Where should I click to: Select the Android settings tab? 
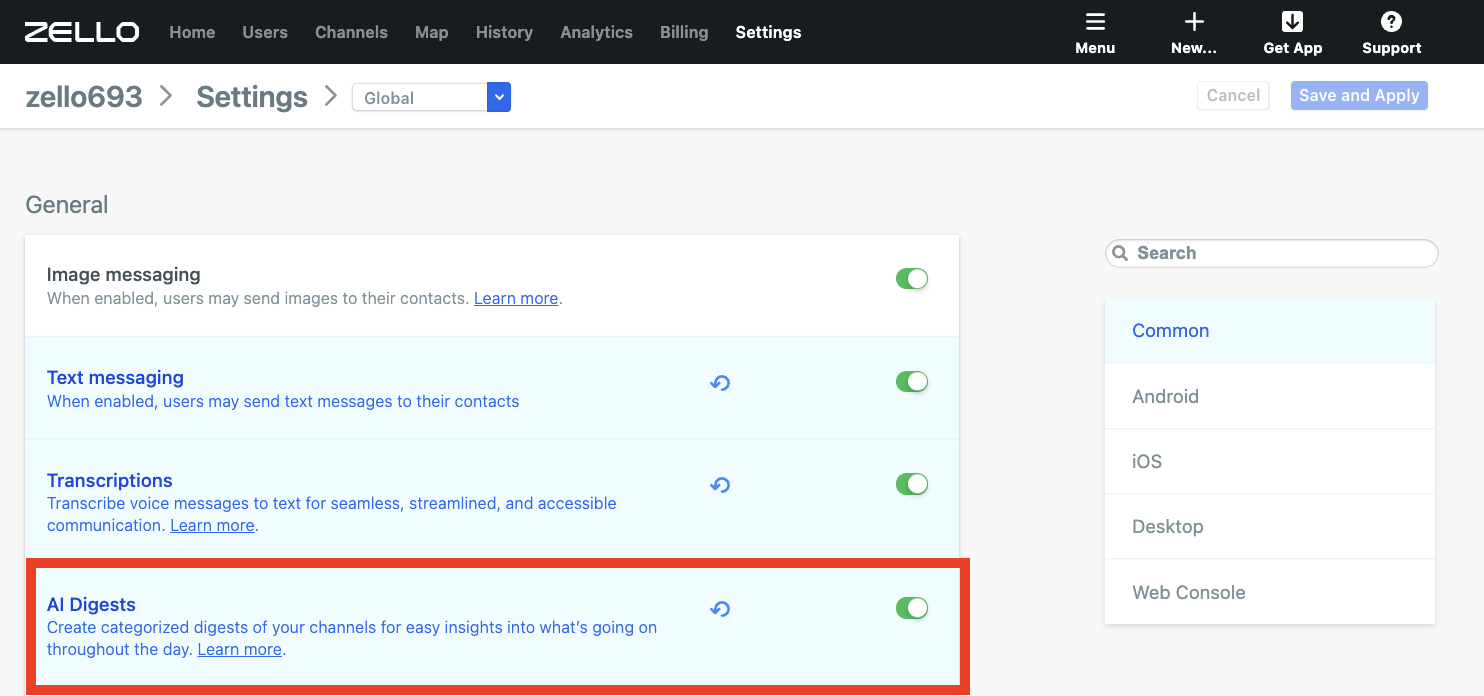coord(1270,396)
